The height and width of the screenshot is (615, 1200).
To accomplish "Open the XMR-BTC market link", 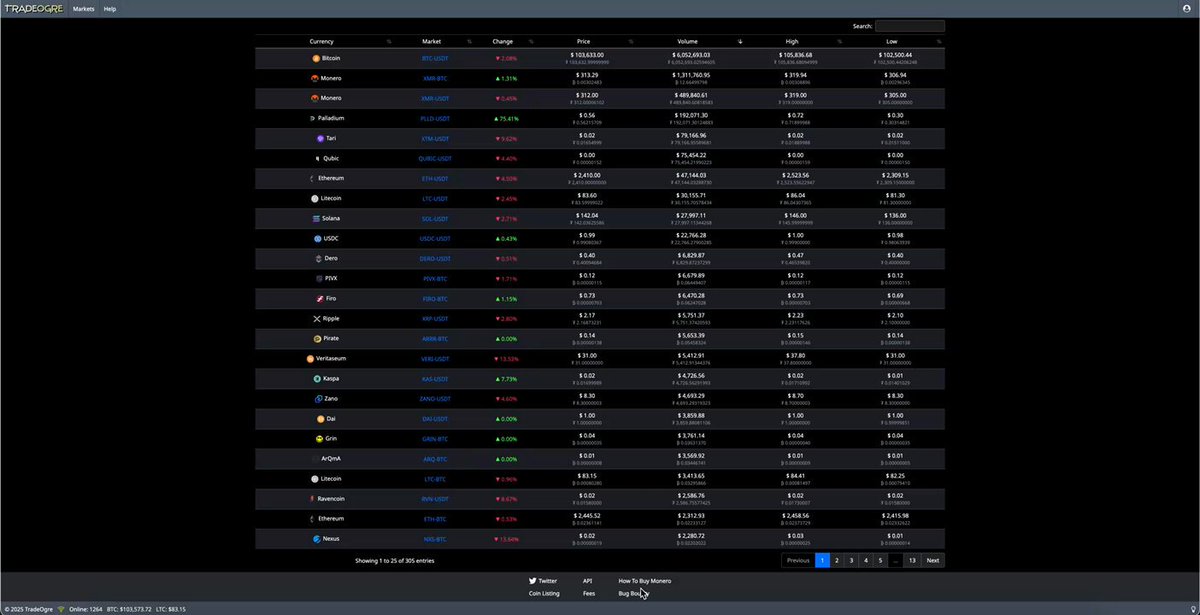I will (x=435, y=78).
